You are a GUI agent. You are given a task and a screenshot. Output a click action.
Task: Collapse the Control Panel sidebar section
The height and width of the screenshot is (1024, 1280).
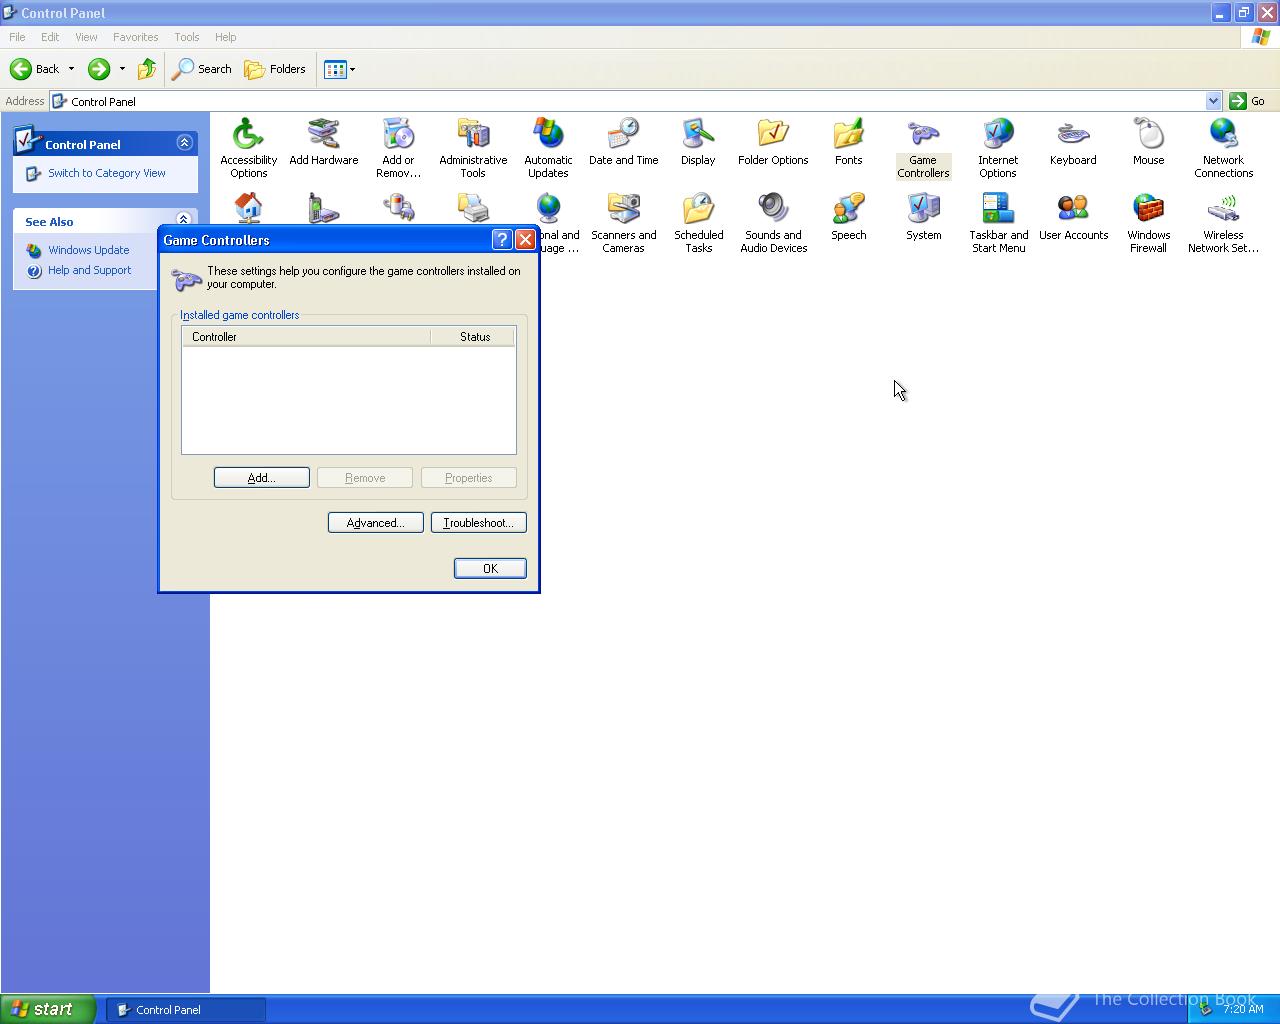click(184, 143)
